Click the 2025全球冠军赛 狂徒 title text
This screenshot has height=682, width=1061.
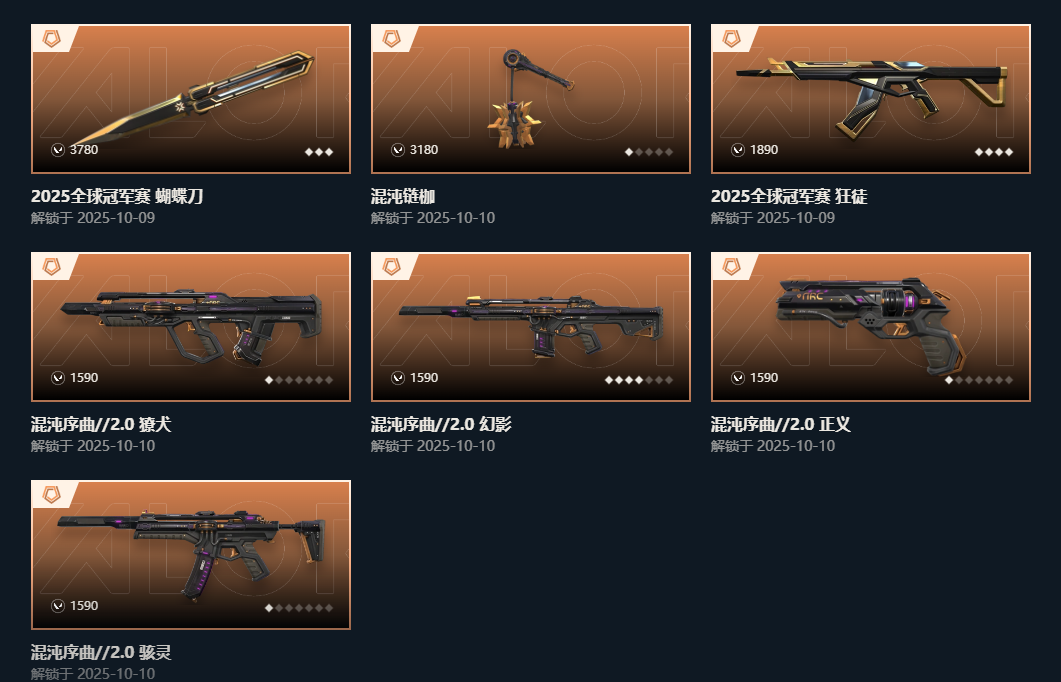tap(789, 196)
